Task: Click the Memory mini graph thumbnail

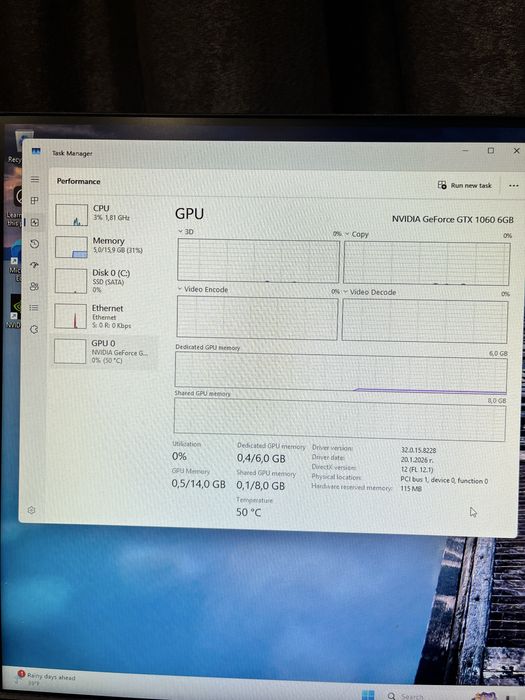Action: click(x=71, y=247)
